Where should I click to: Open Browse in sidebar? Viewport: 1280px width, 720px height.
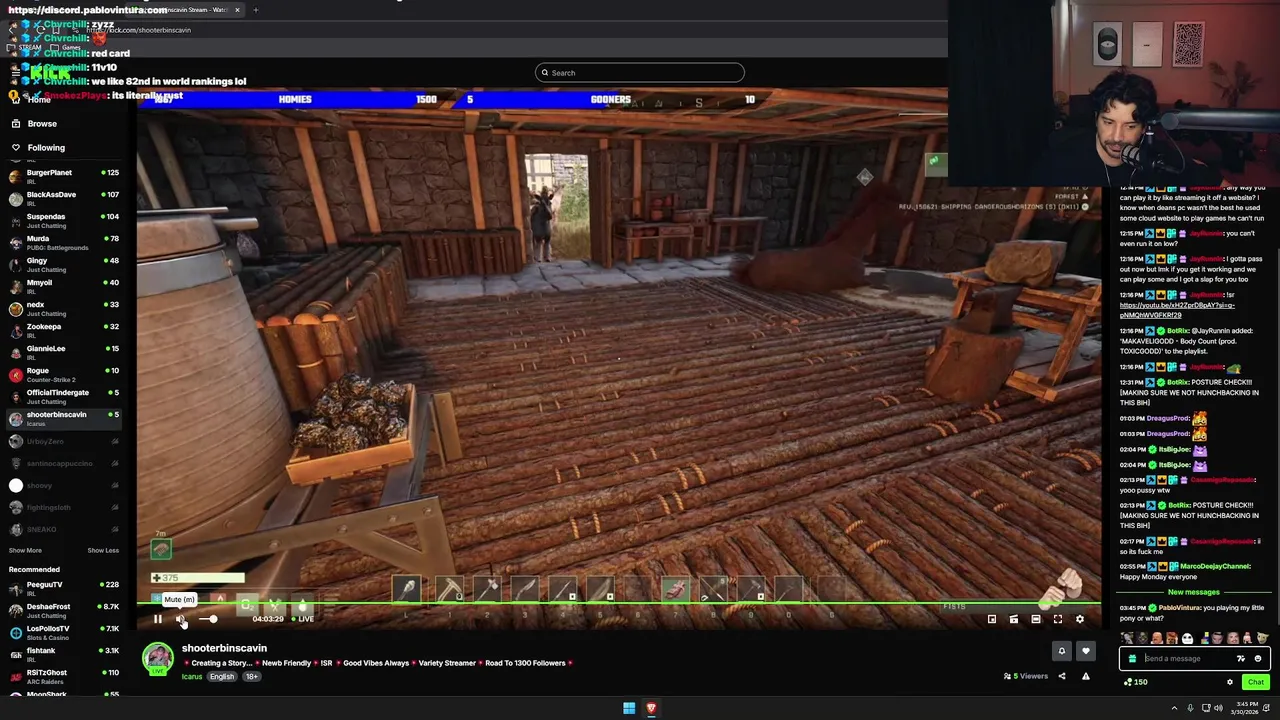(42, 123)
